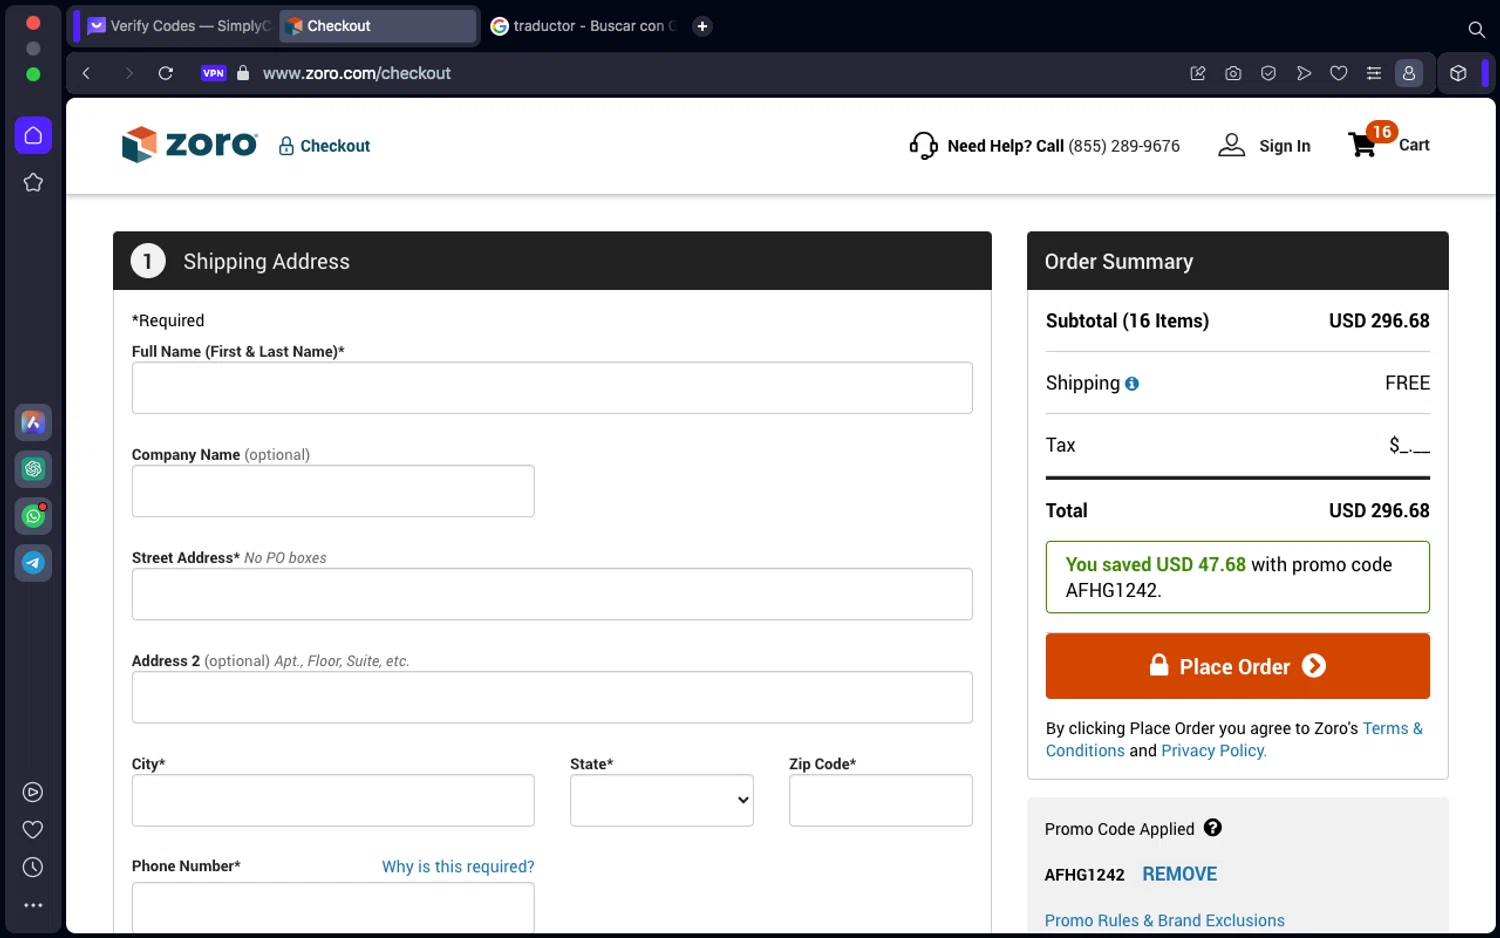This screenshot has width=1500, height=938.
Task: Click the Zip Code field
Action: 881,800
